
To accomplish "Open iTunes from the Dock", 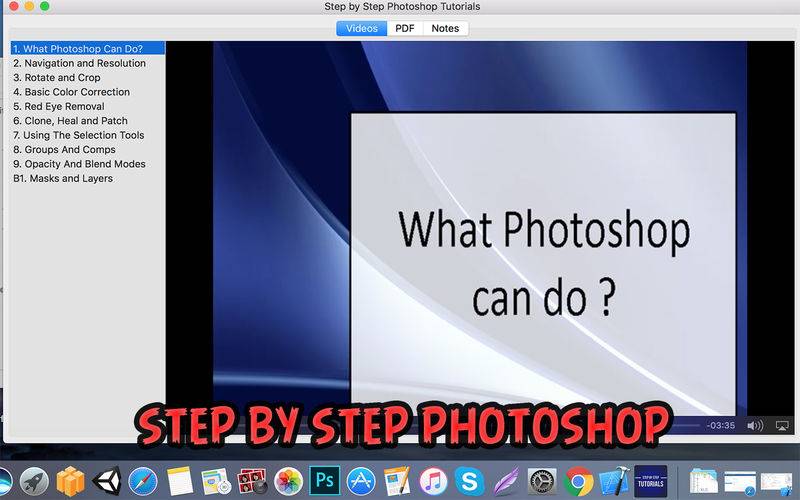I will pyautogui.click(x=433, y=481).
